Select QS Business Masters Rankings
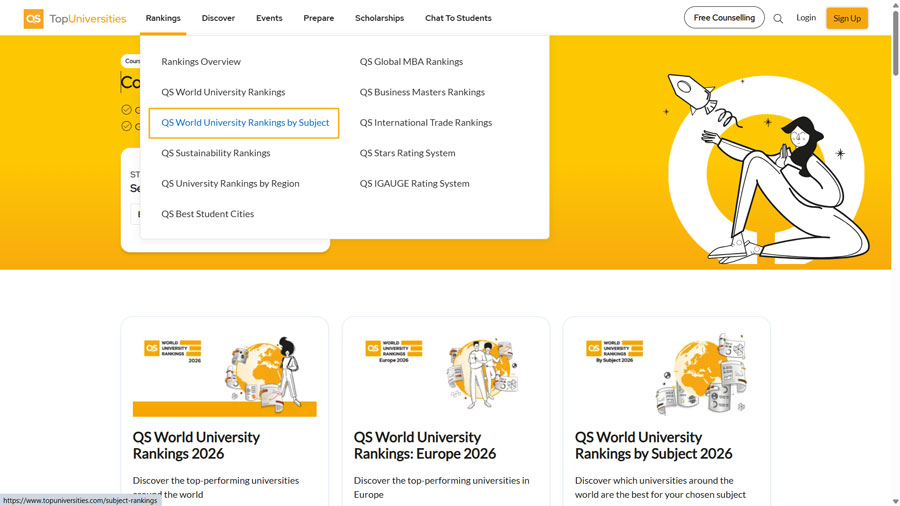This screenshot has height=506, width=900. (x=422, y=92)
